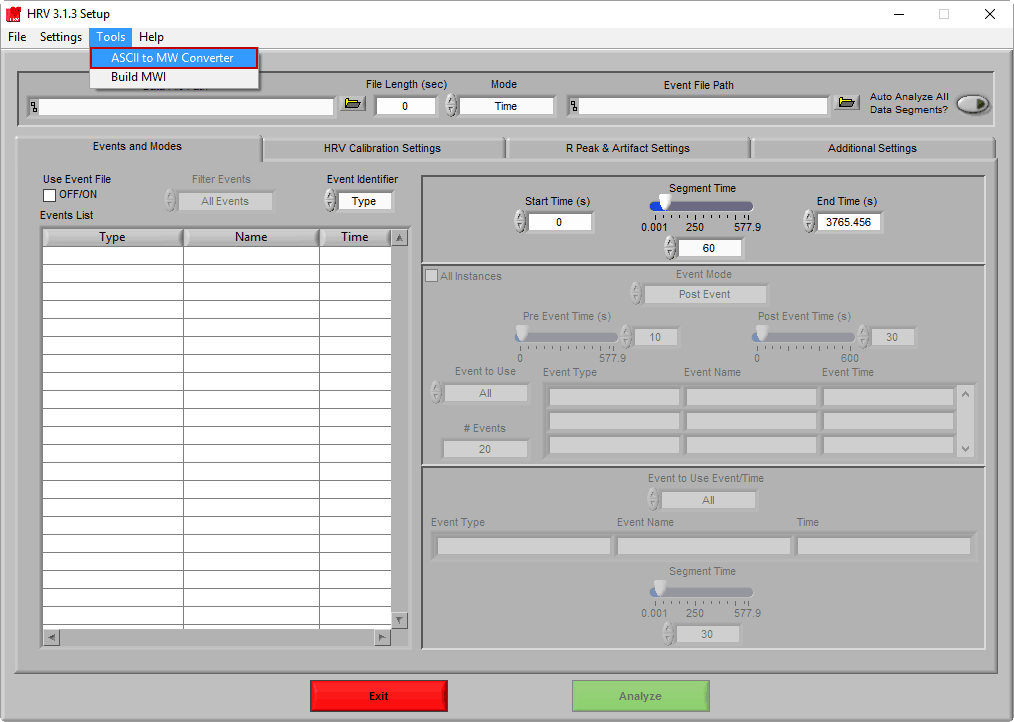Open the Event Identifier Type selector
The height and width of the screenshot is (722, 1014).
tap(365, 201)
